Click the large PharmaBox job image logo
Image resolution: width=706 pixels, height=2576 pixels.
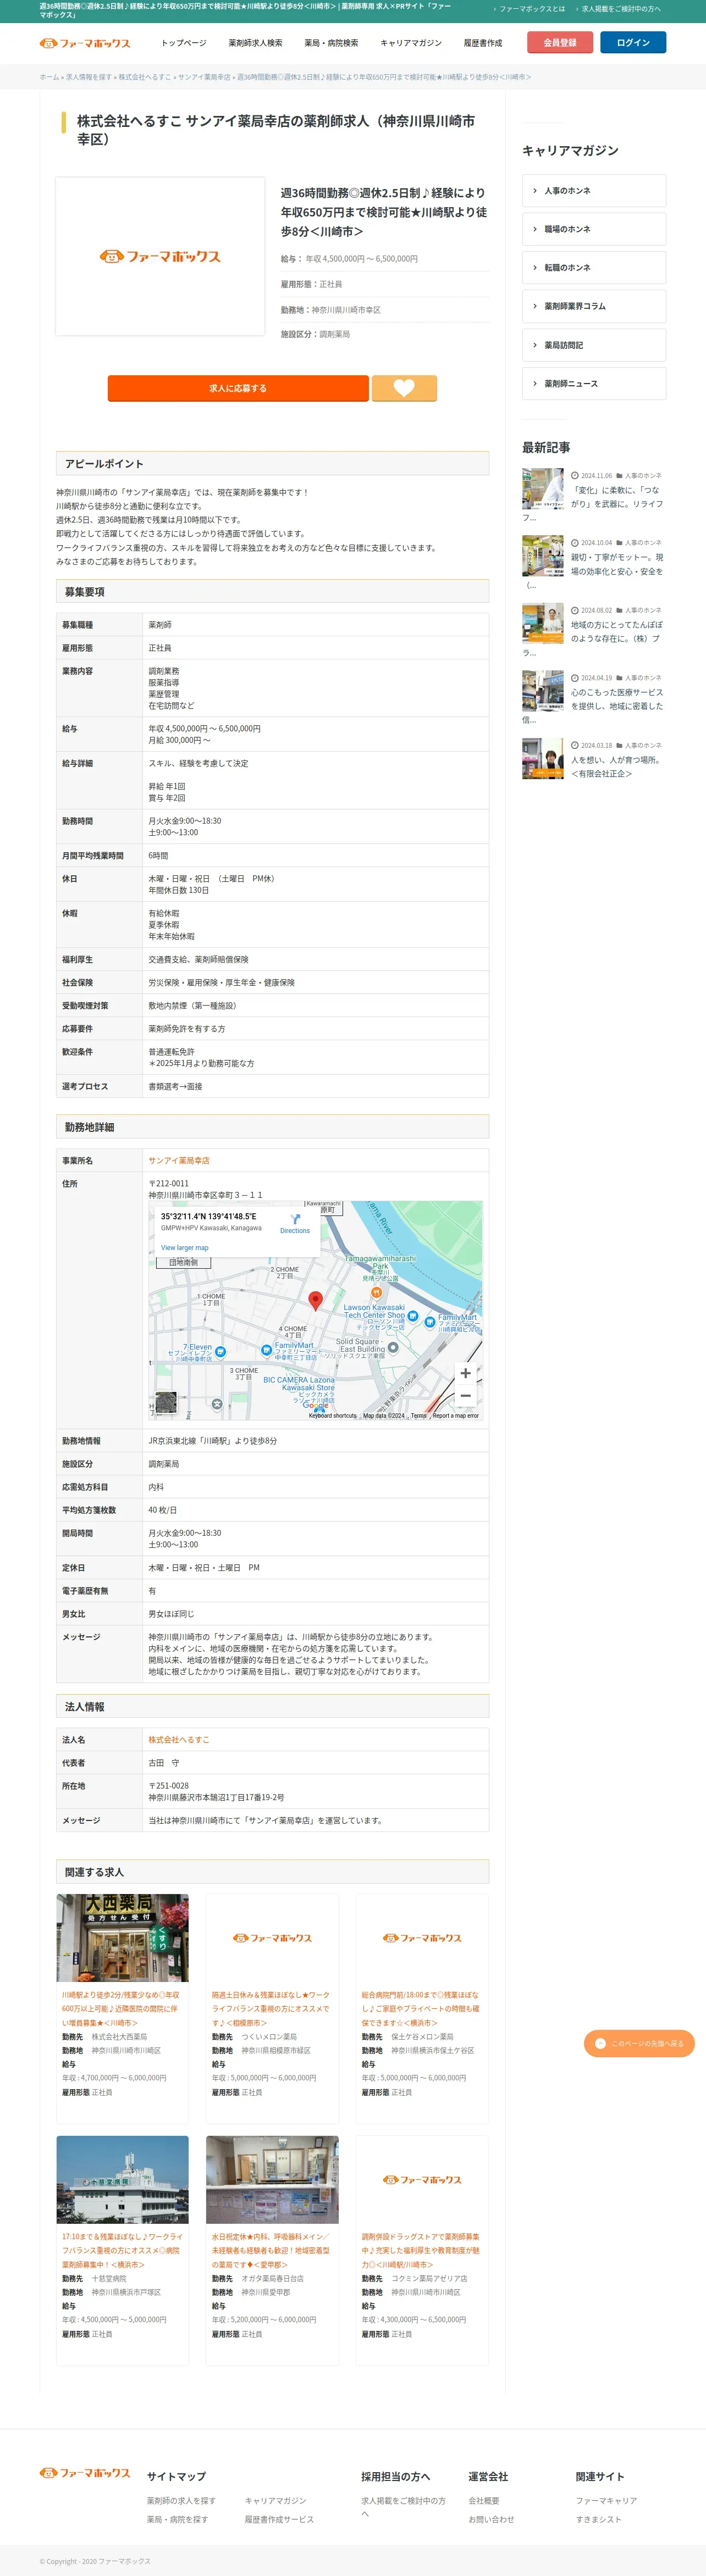(x=160, y=256)
